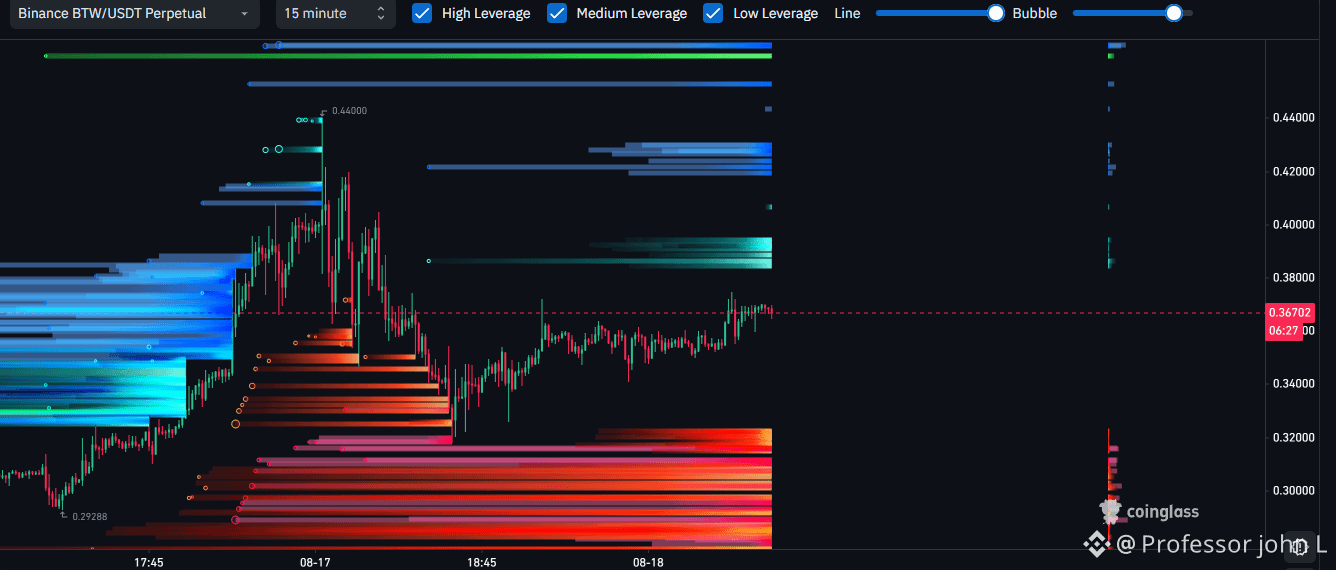This screenshot has height=570, width=1336.
Task: Click the Line slider label
Action: (x=847, y=14)
